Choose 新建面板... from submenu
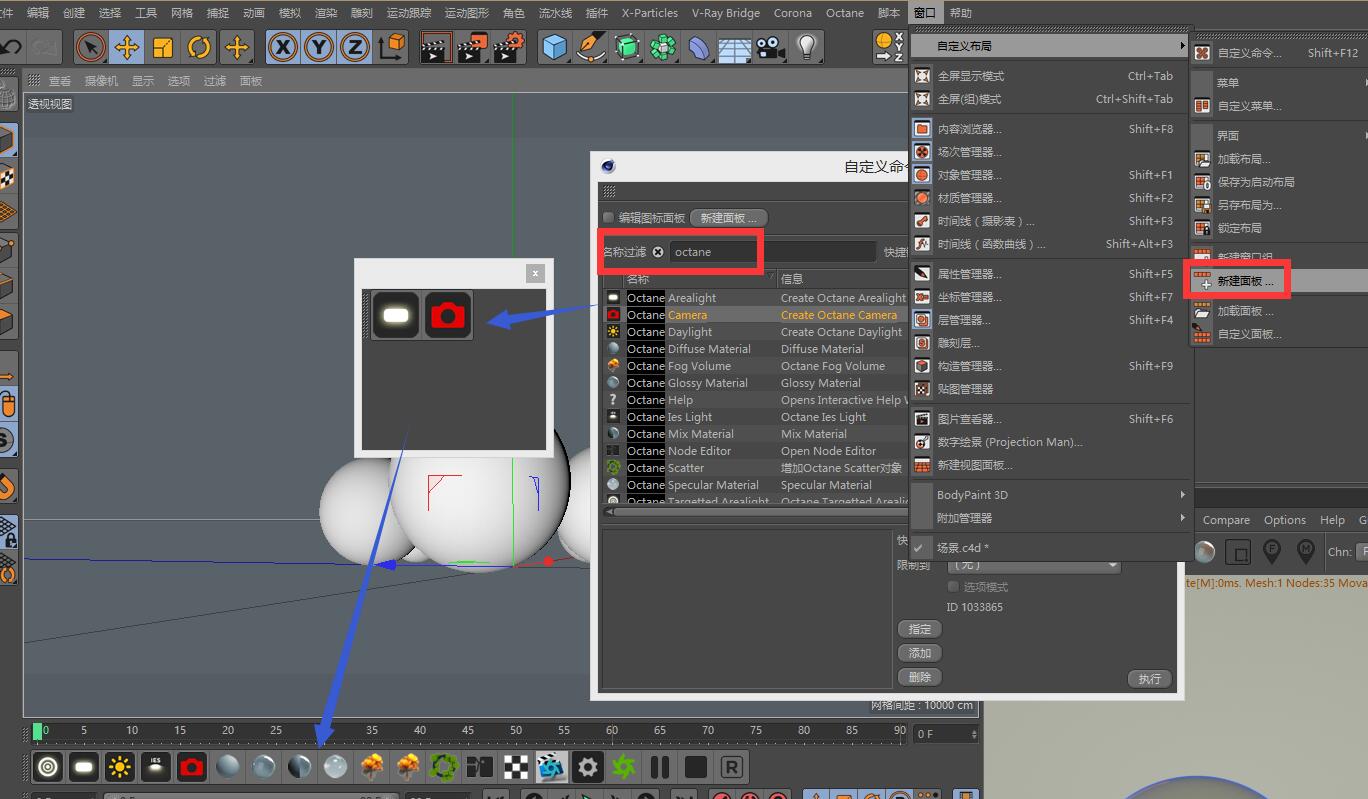 pyautogui.click(x=1245, y=282)
